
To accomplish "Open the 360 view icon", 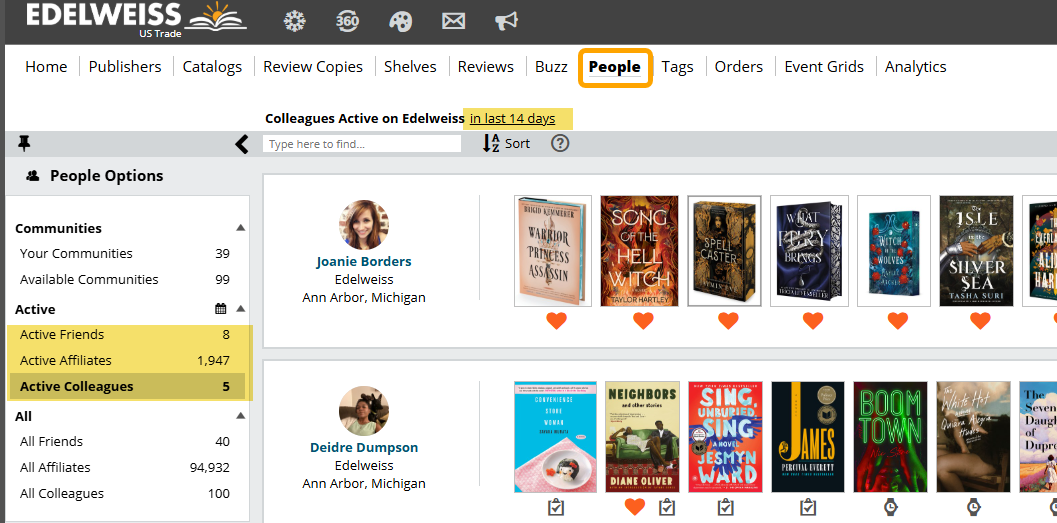I will (x=347, y=21).
